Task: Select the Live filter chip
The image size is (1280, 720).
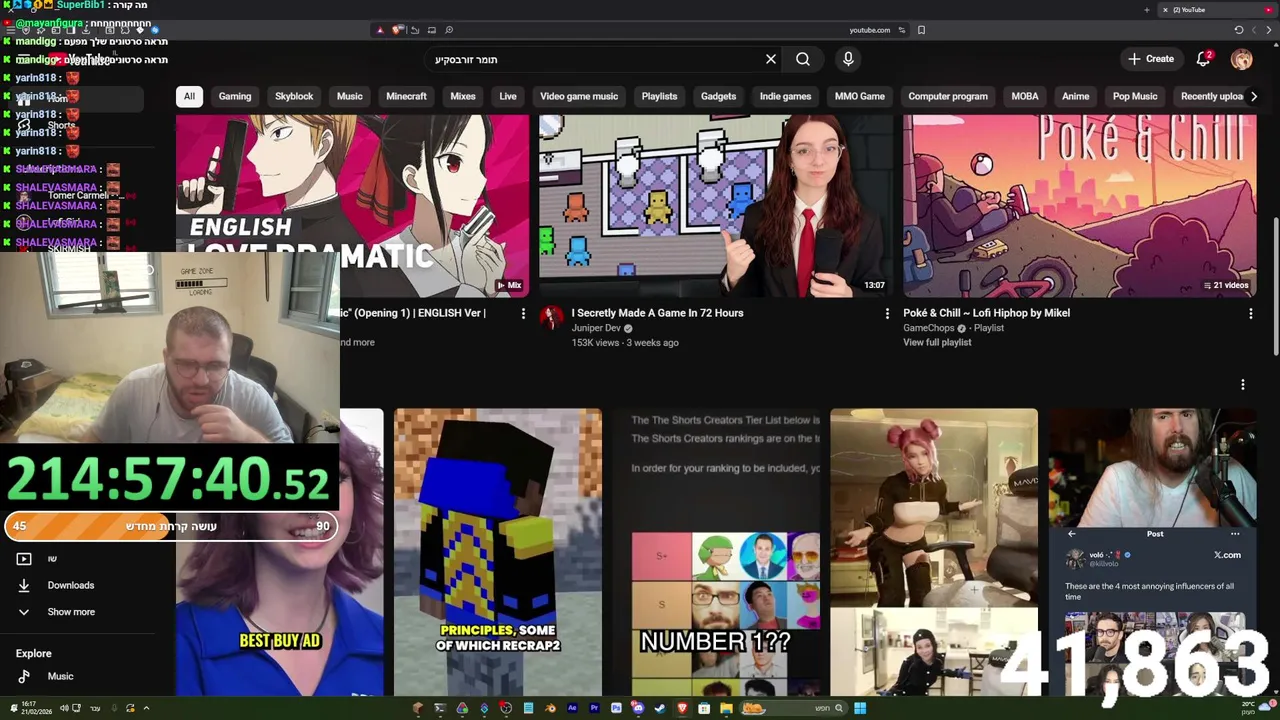Action: click(x=508, y=96)
